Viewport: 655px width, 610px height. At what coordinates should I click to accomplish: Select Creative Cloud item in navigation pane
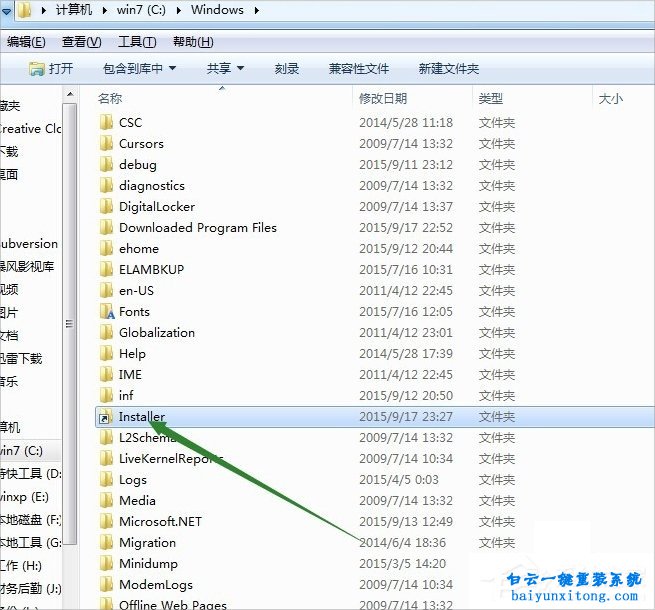(30, 129)
